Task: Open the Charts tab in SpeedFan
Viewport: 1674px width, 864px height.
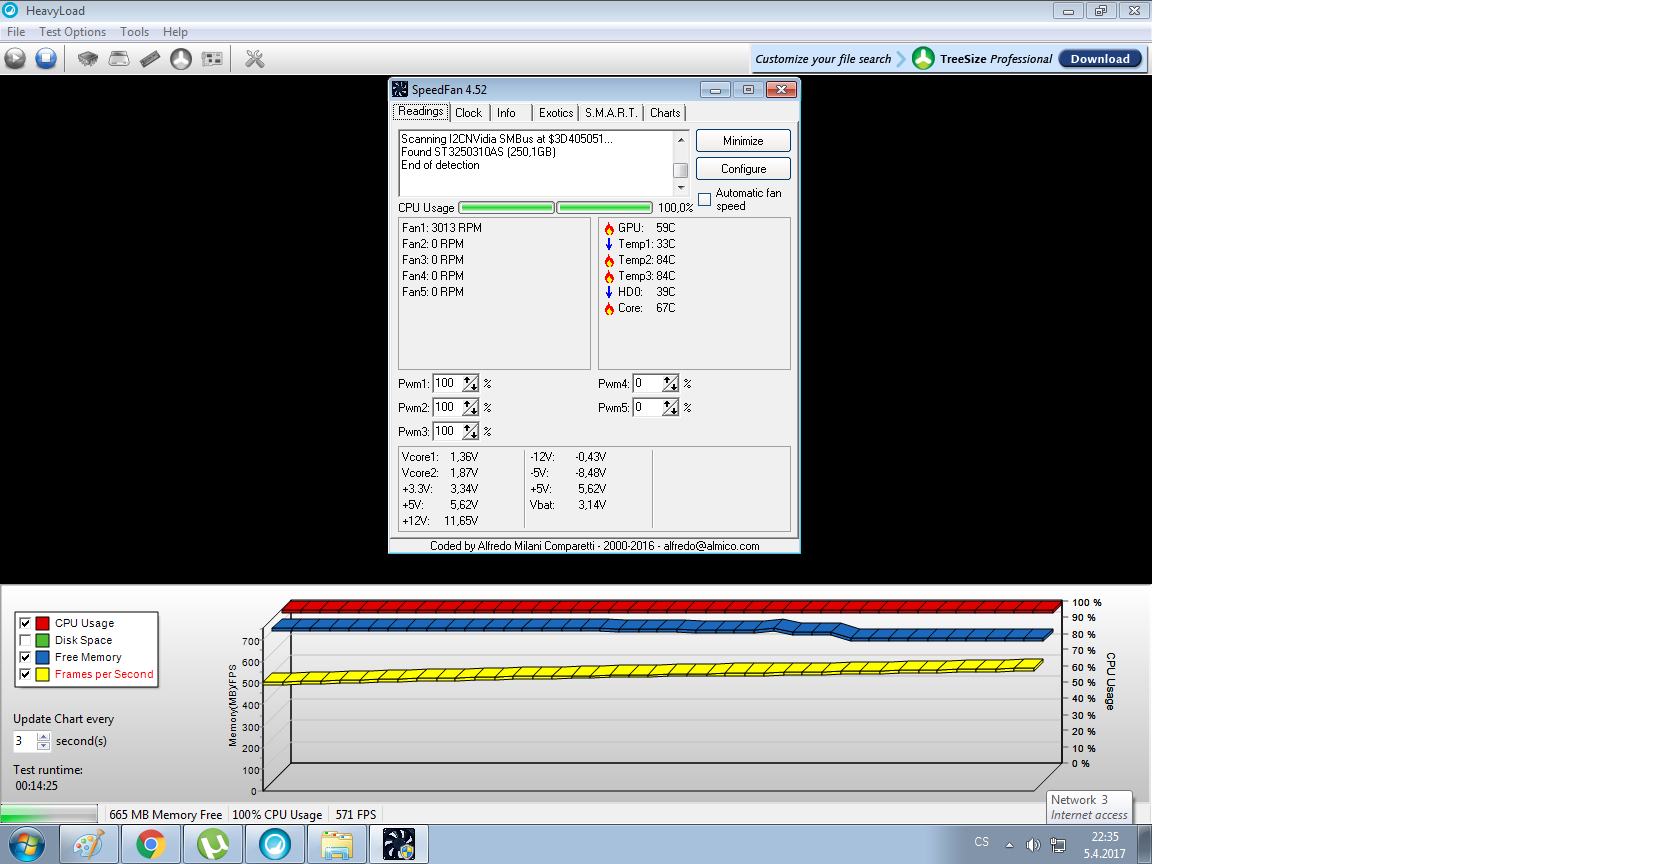Action: [x=665, y=113]
